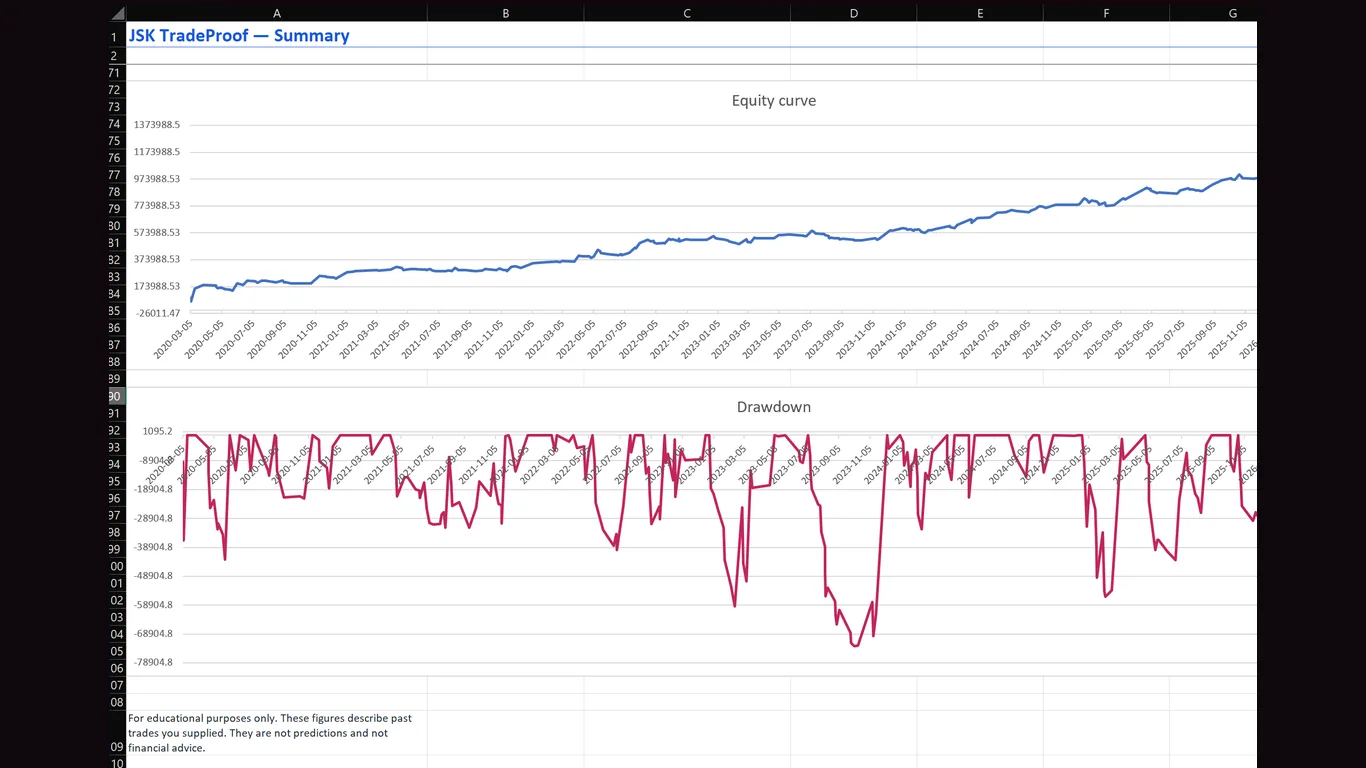Click Equity curve date label 2020-03-05
This screenshot has height=768, width=1366.
click(174, 340)
